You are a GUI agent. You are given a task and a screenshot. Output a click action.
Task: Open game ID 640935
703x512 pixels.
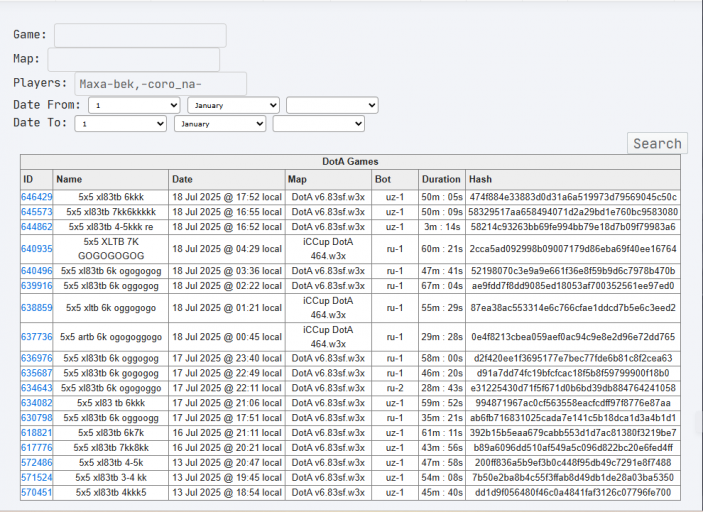click(37, 248)
